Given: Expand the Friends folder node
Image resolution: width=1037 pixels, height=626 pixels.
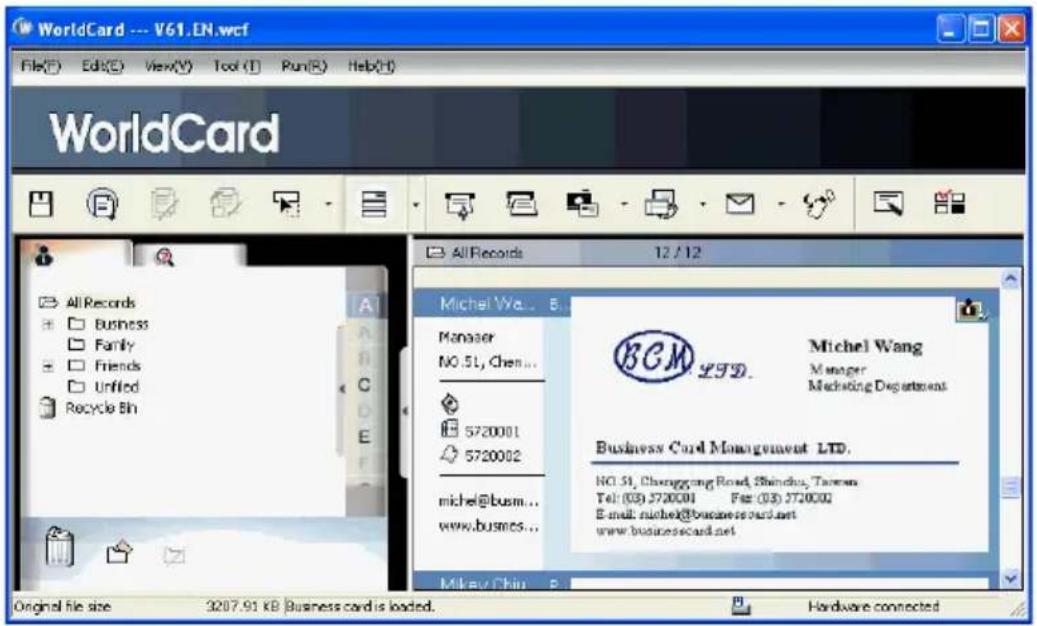Looking at the screenshot, I should coord(48,366).
